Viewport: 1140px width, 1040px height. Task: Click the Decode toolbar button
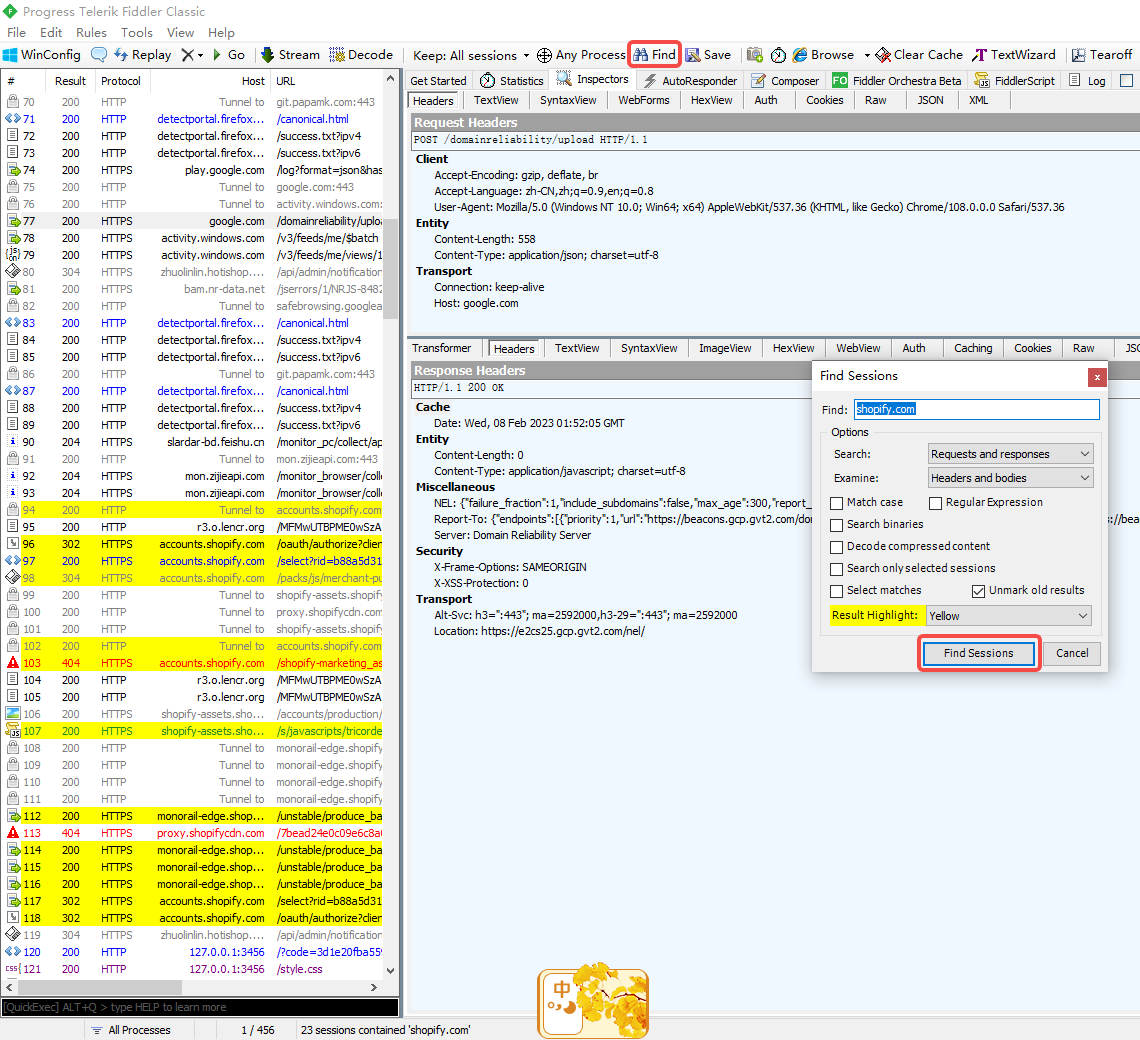click(361, 55)
